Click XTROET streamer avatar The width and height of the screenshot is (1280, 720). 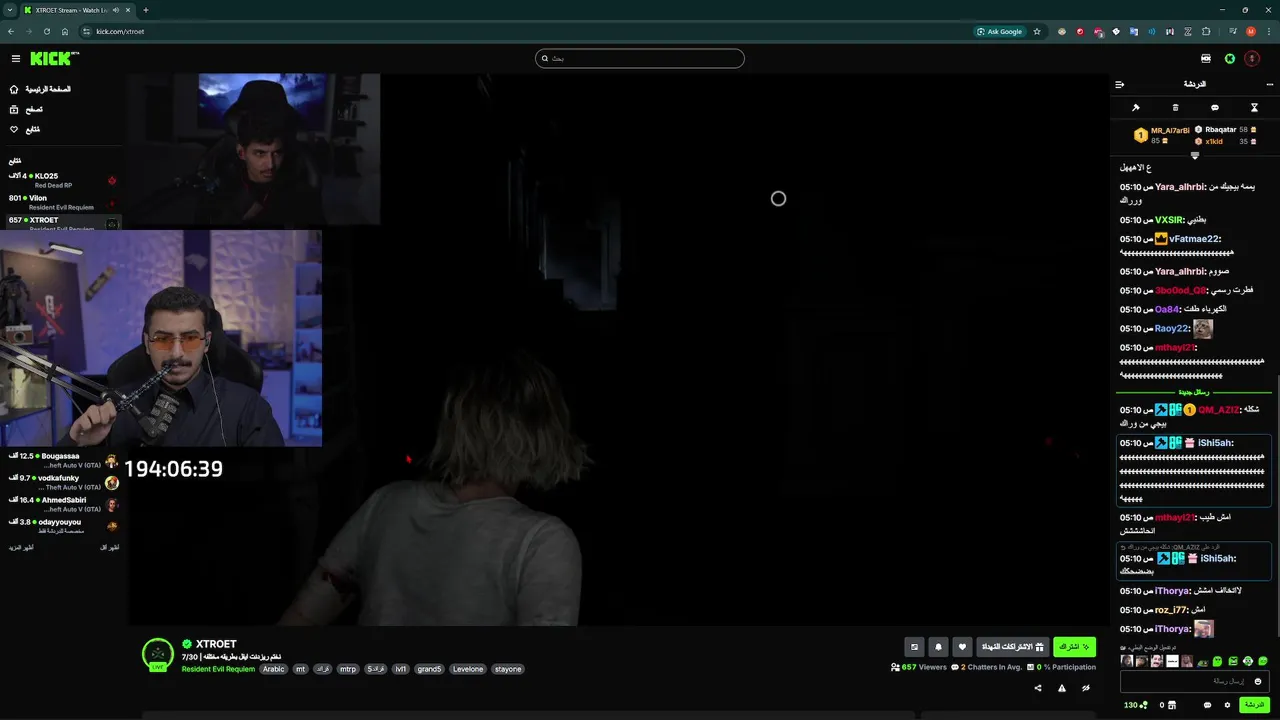click(x=158, y=654)
